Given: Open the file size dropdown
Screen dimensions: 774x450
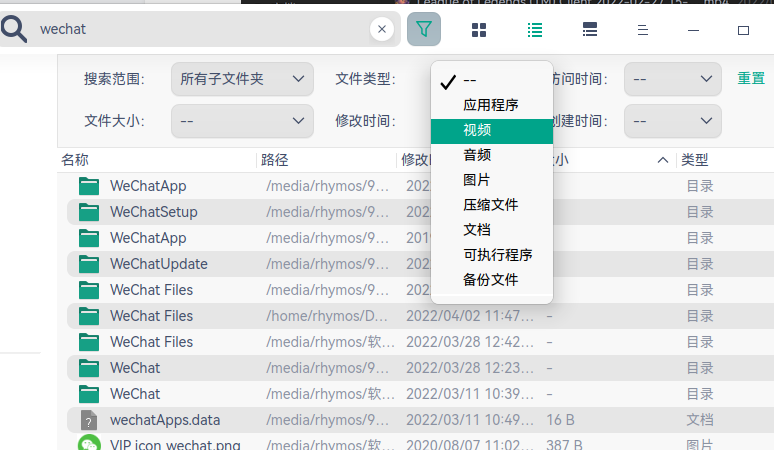Looking at the screenshot, I should [242, 121].
